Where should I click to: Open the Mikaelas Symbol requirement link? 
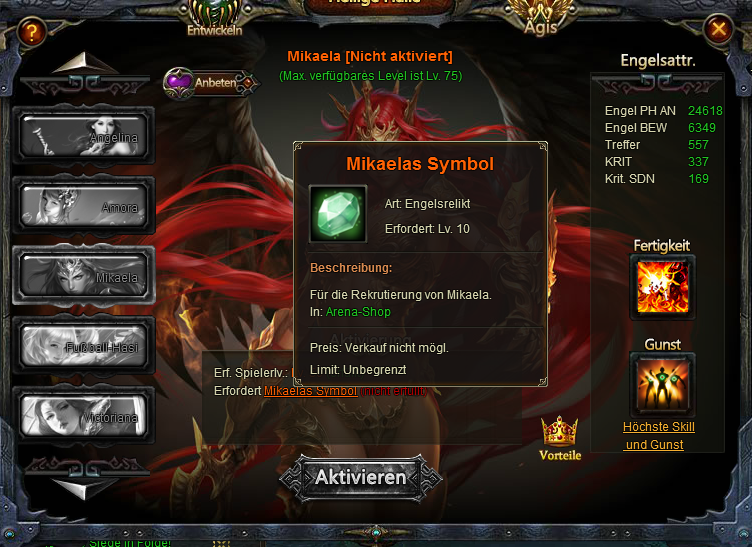tap(310, 391)
